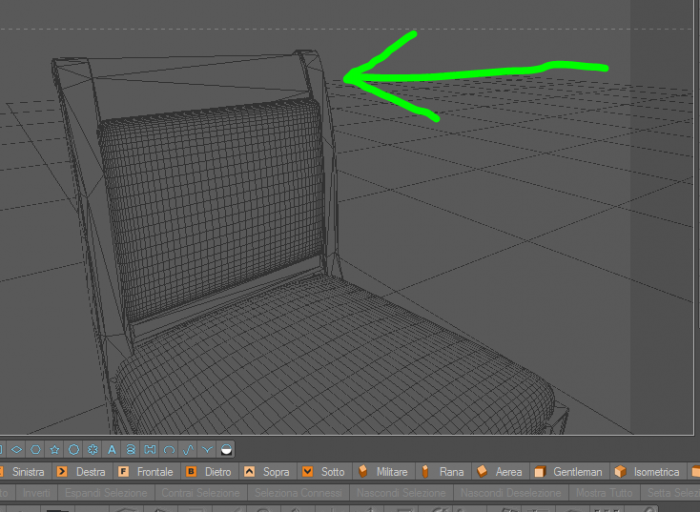Switch to the Sinistra (left) view

click(23, 472)
